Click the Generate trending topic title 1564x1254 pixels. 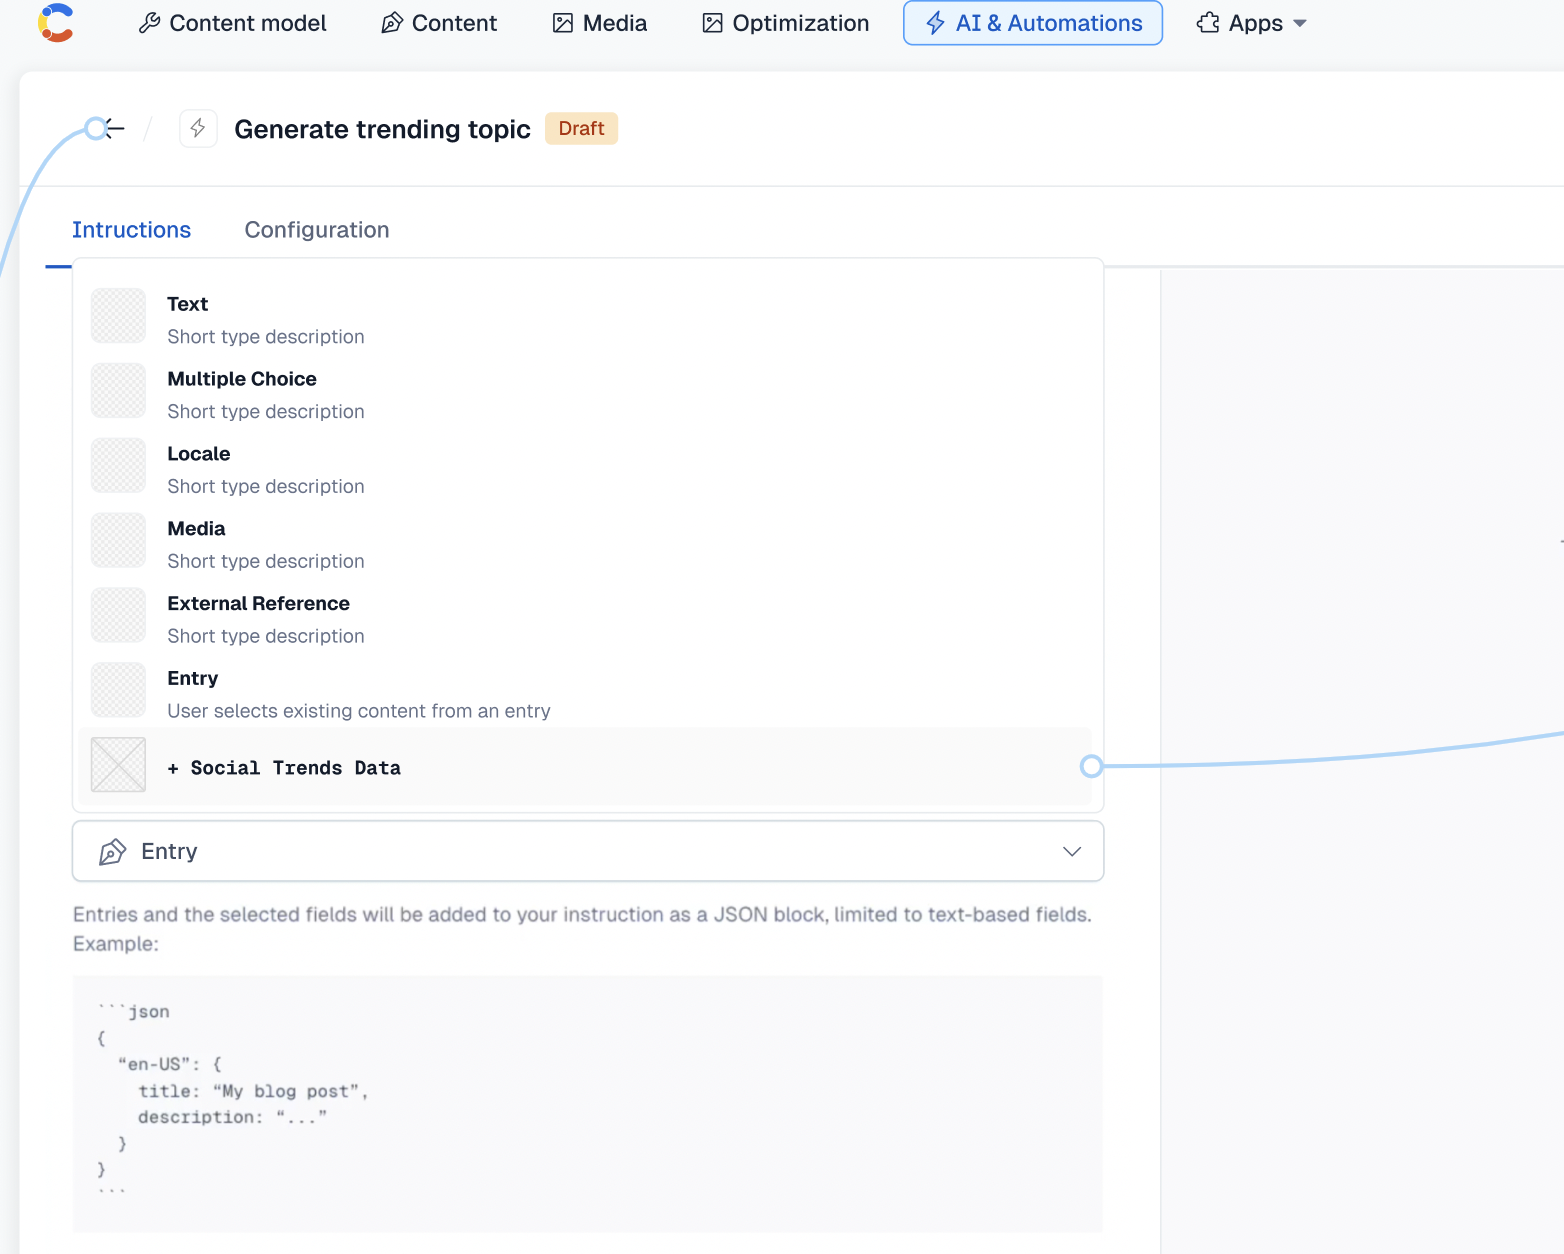[x=382, y=129]
